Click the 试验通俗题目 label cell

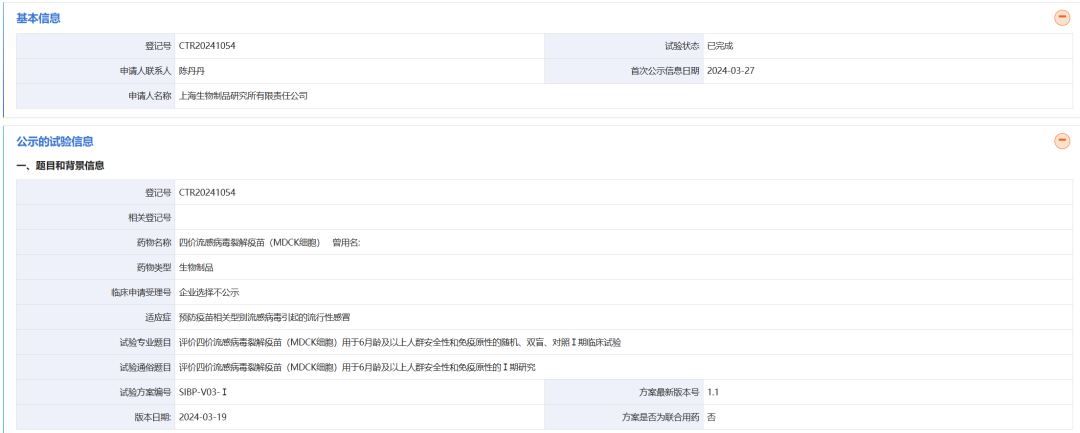95,368
